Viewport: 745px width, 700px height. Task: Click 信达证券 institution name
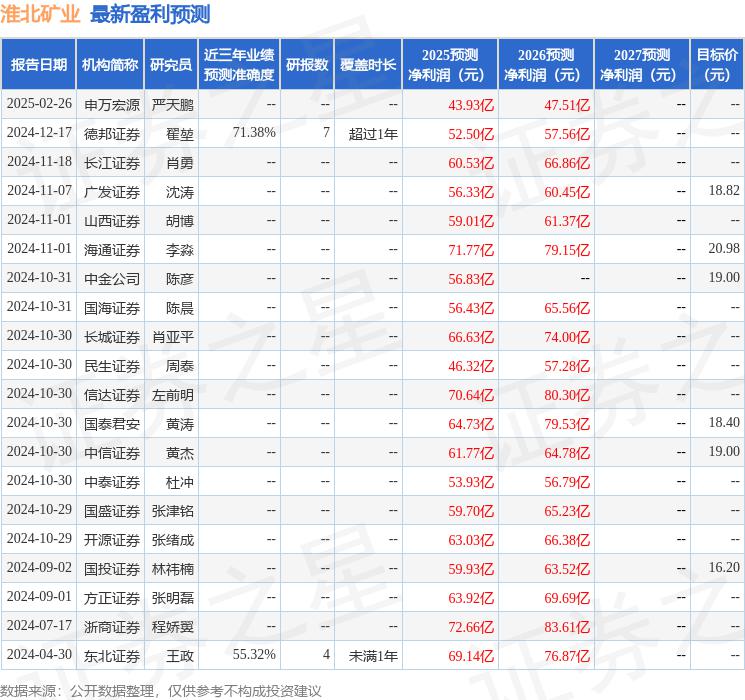(x=112, y=395)
